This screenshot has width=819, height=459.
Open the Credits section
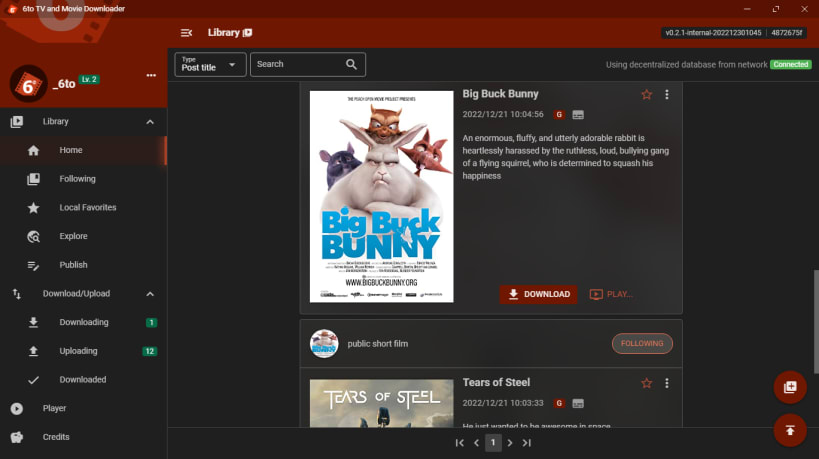[x=84, y=438]
